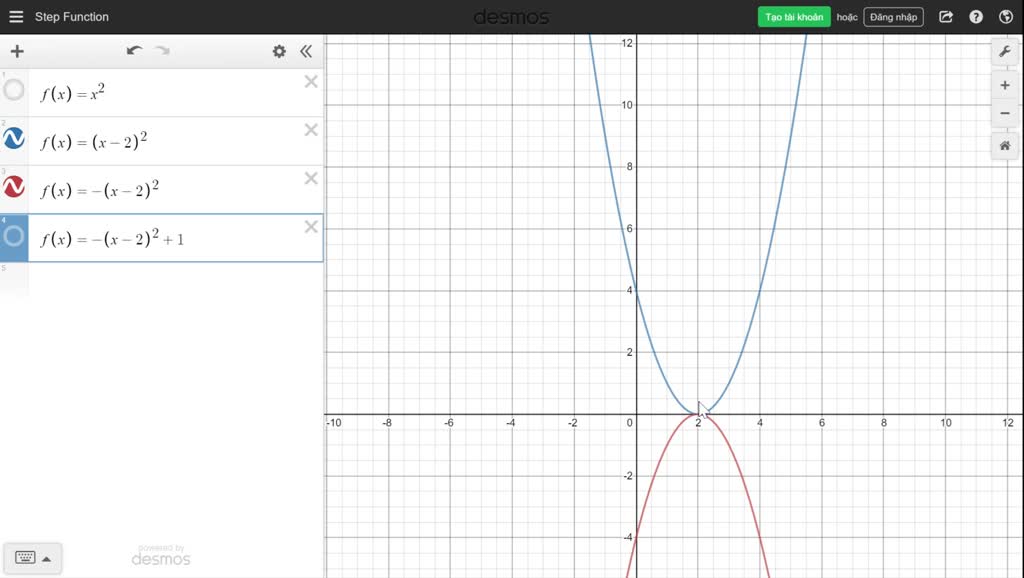Hide the blue graph of f(x)=(x-2)^2
The image size is (1024, 578).
(x=14, y=139)
